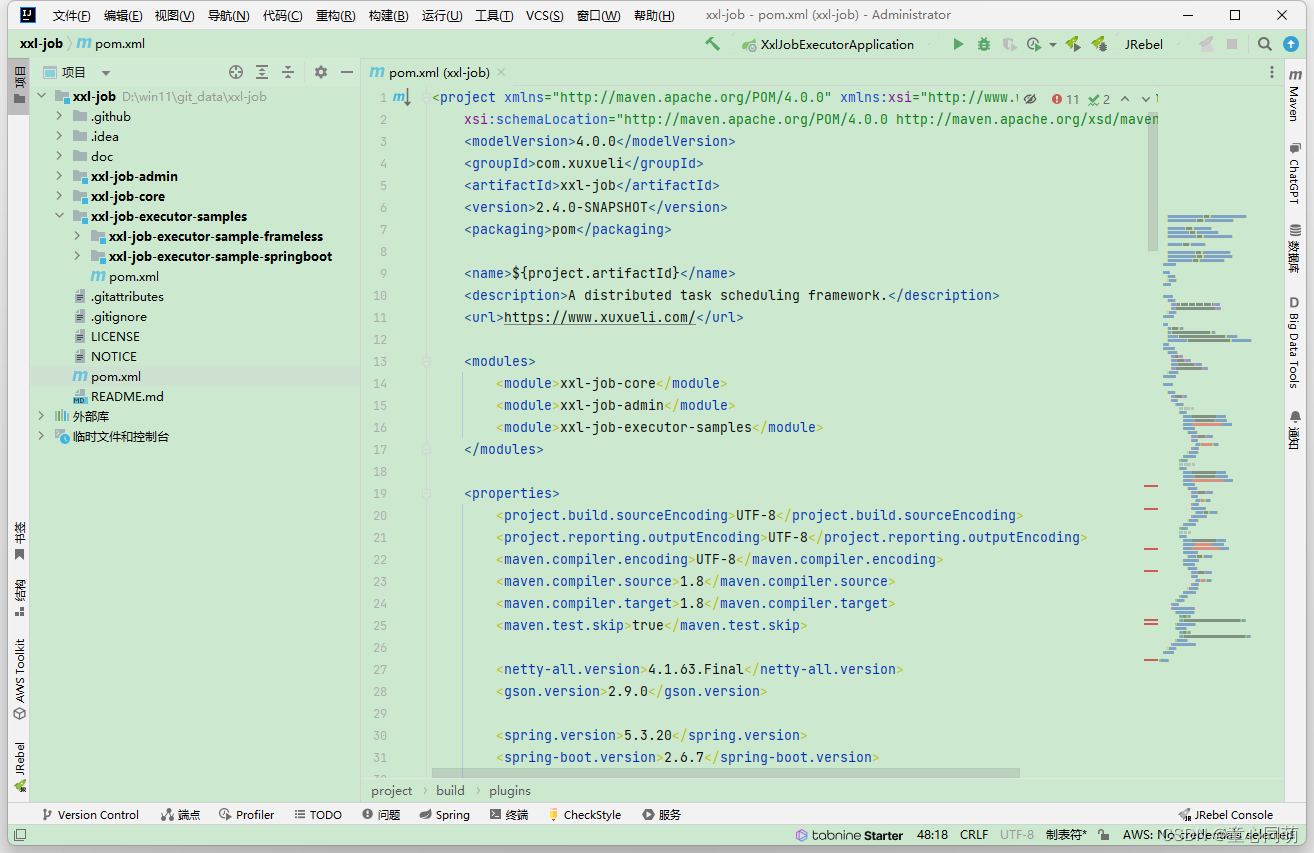The image size is (1314, 853).
Task: Collapse the xxl-job-executor-samples module
Action: pyautogui.click(x=60, y=216)
